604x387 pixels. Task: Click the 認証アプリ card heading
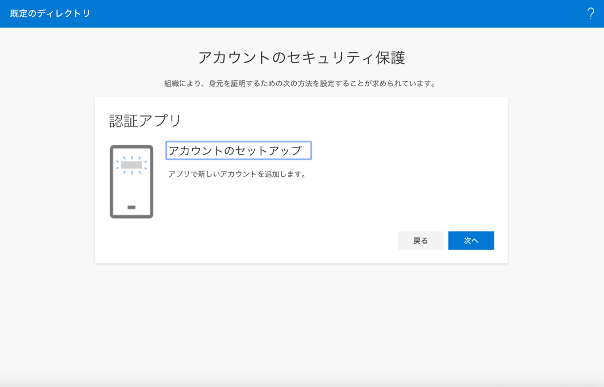click(x=145, y=121)
